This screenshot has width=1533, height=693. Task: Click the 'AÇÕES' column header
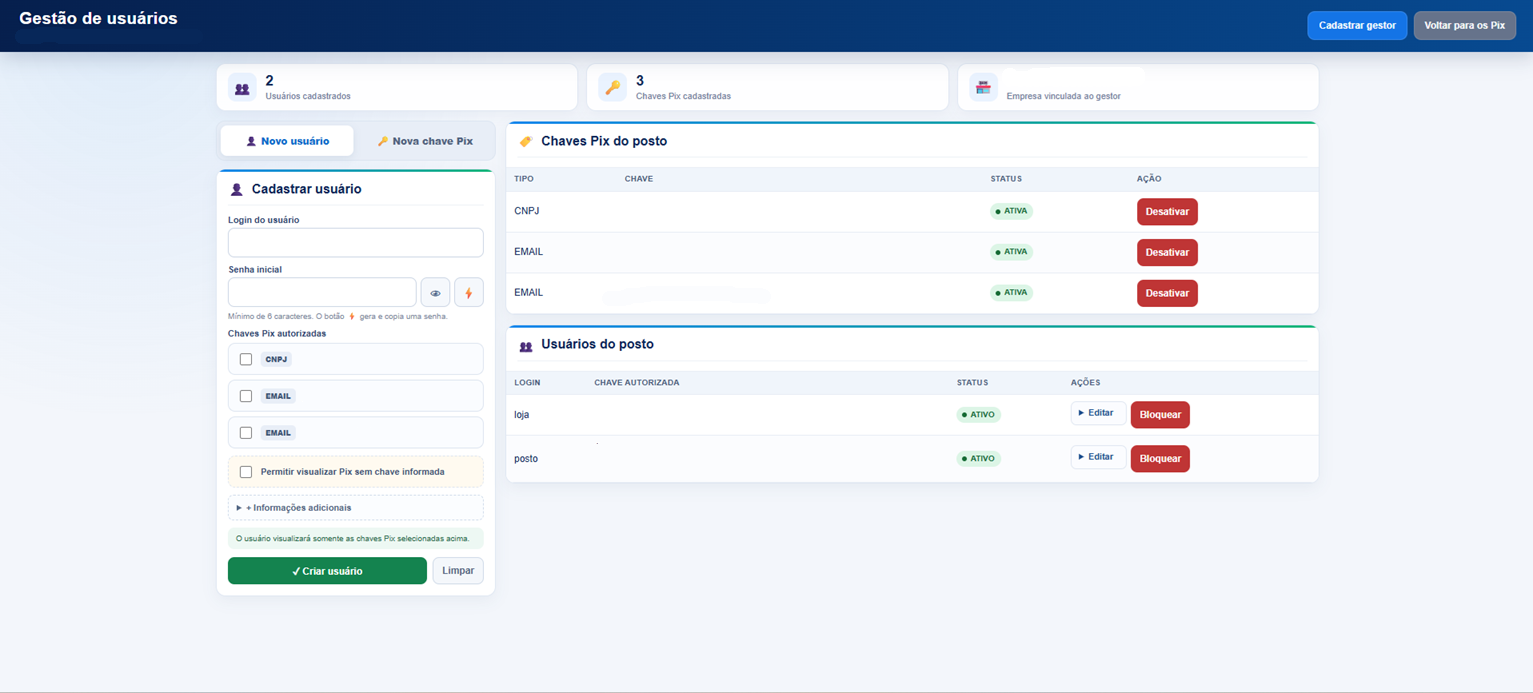click(1085, 383)
